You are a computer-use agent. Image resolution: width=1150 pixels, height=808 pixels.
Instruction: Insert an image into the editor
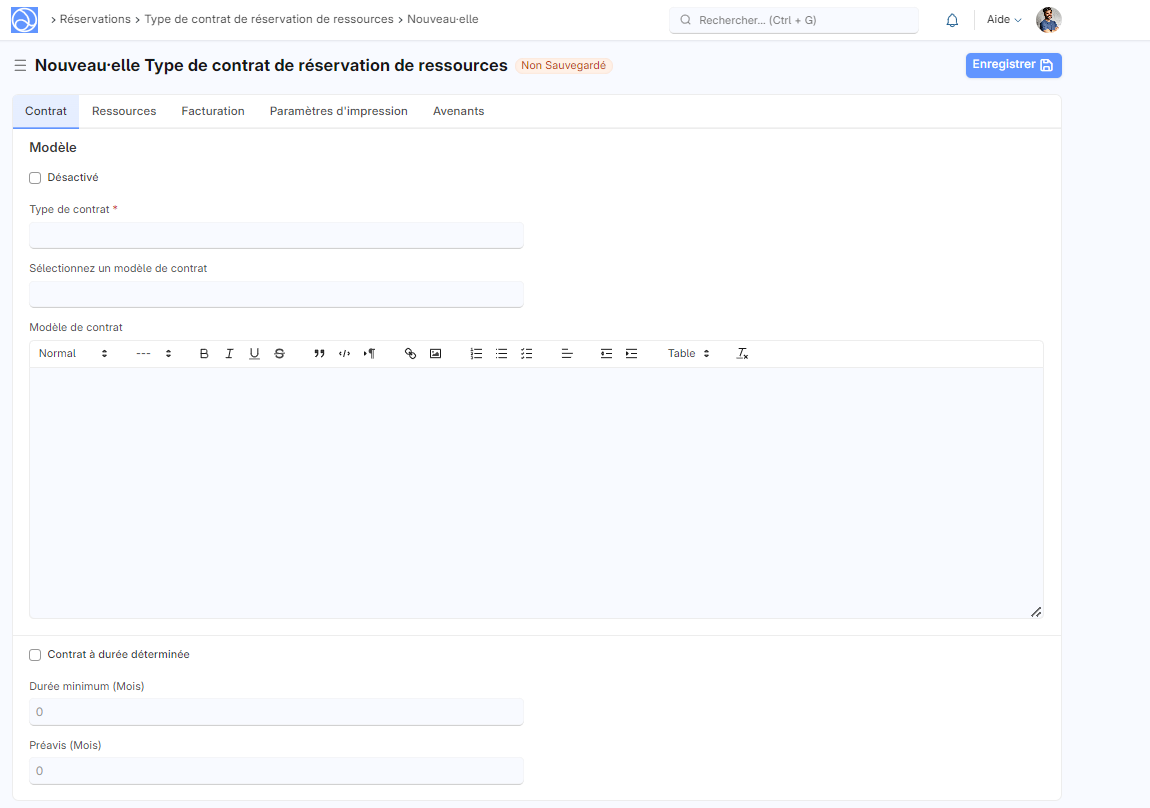pos(435,354)
